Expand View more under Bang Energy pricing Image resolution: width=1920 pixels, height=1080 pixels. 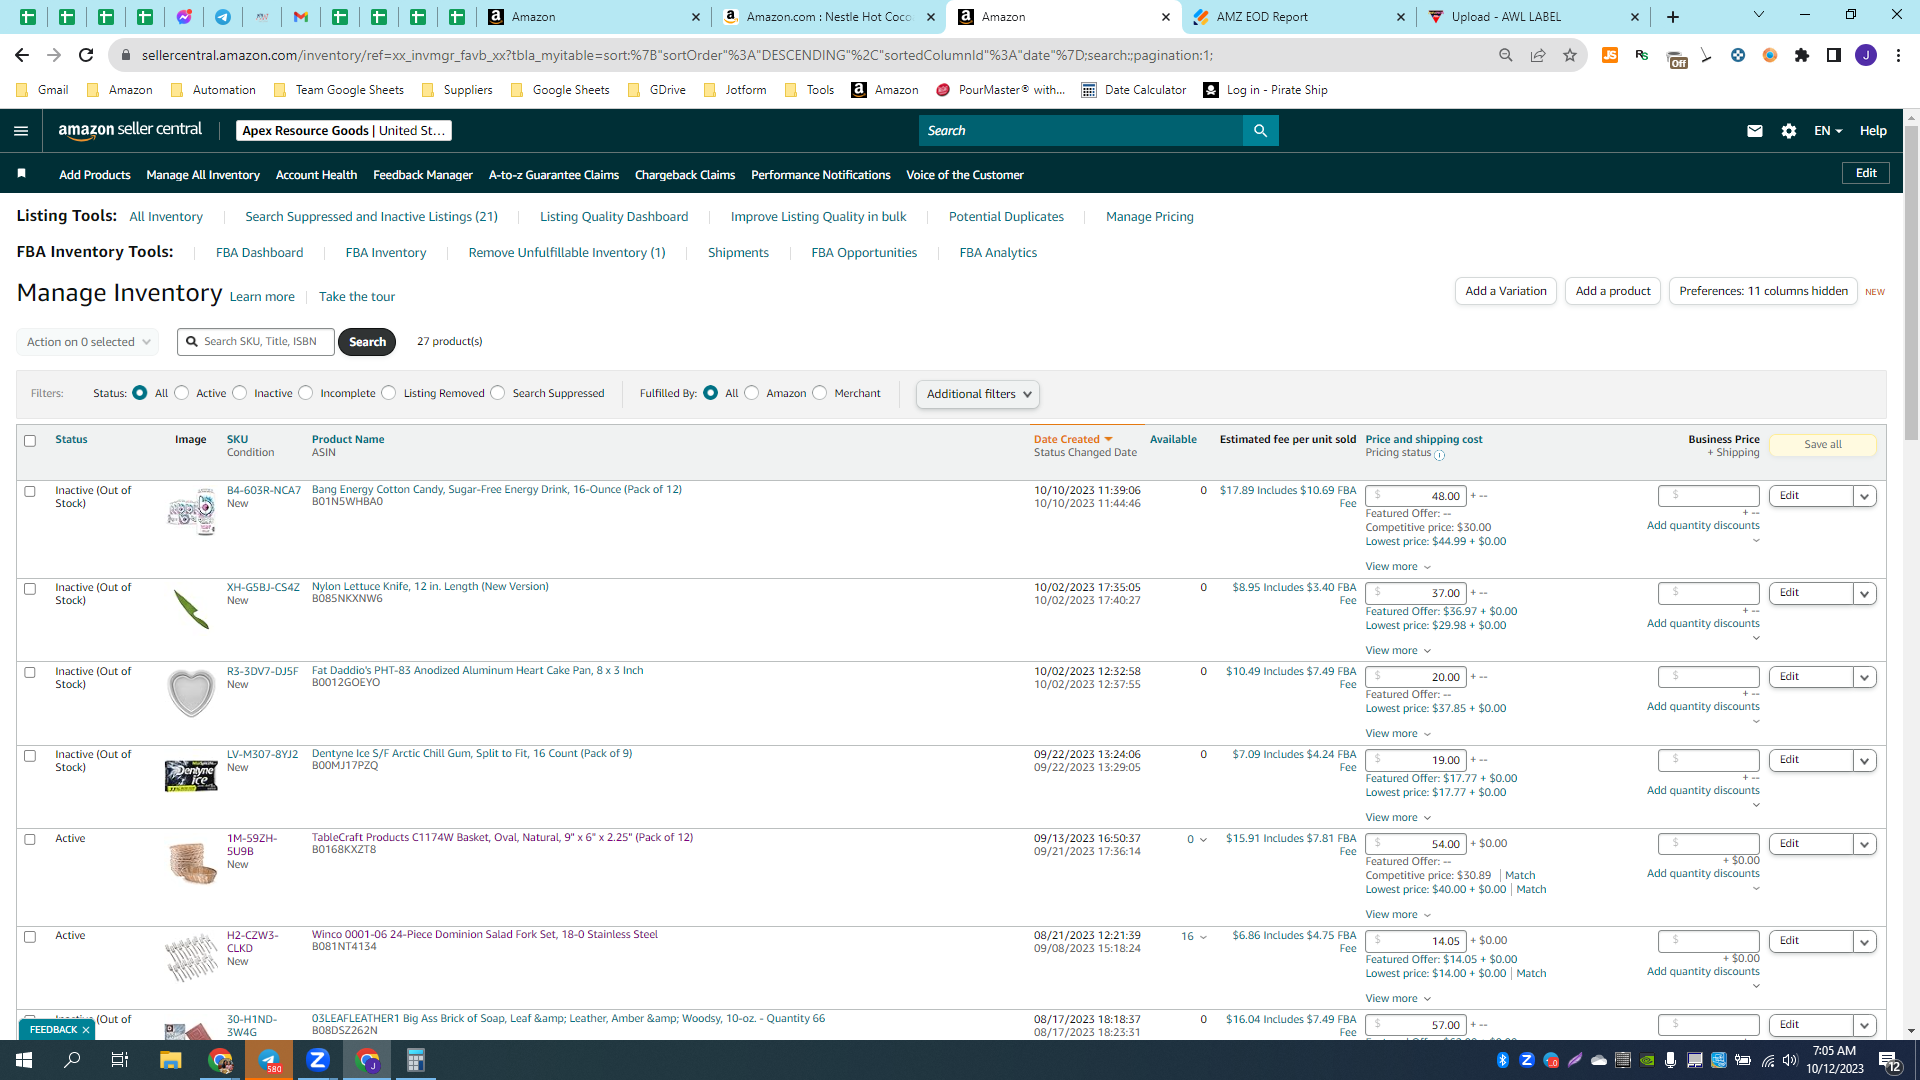pos(1398,567)
